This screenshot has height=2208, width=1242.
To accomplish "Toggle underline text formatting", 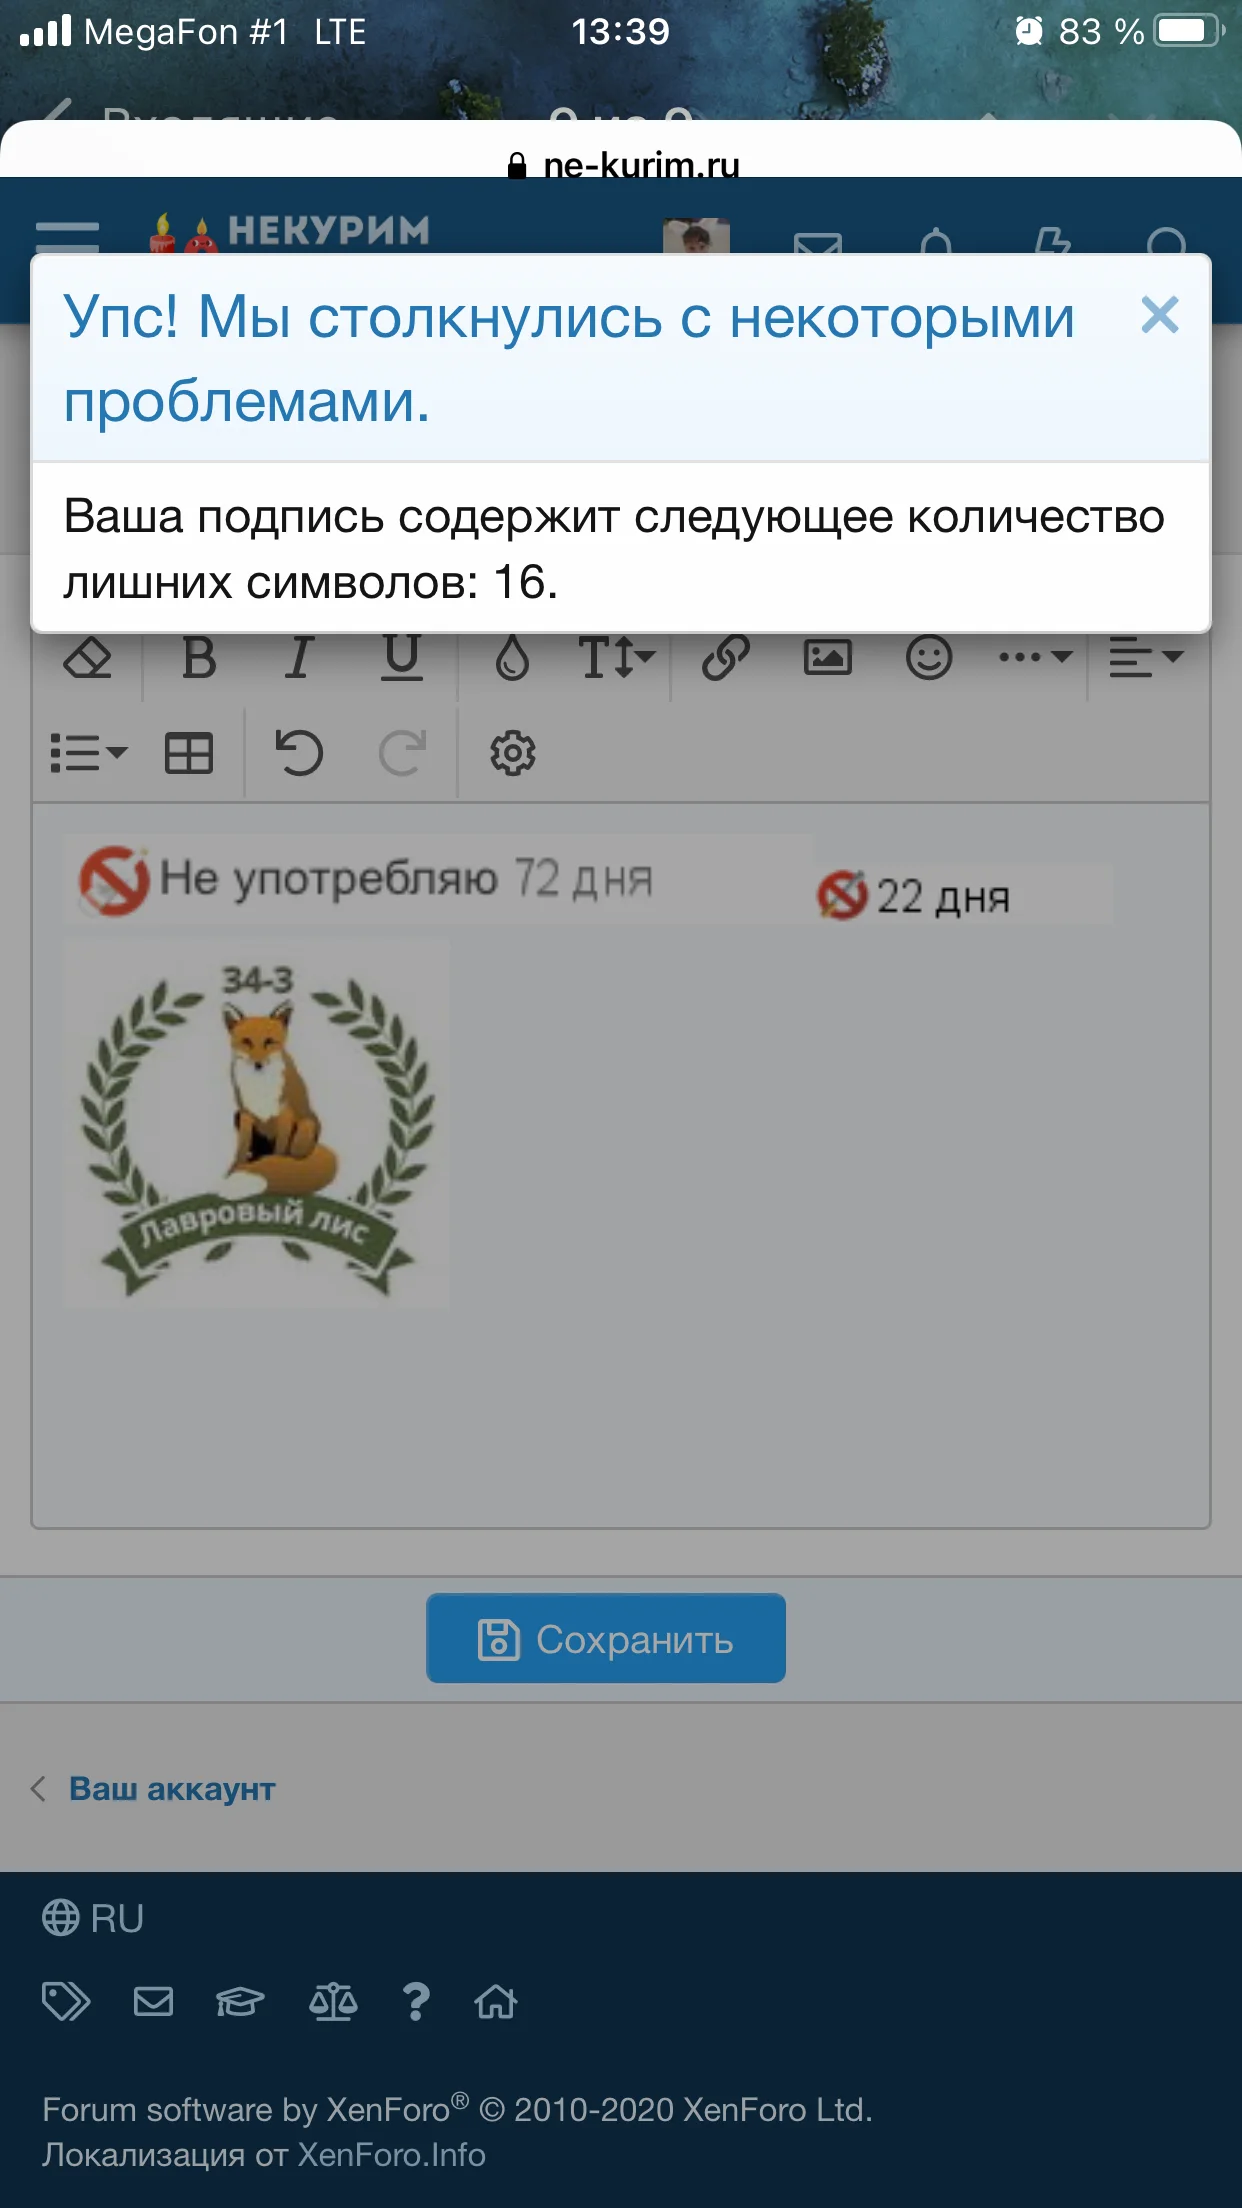I will [x=402, y=659].
